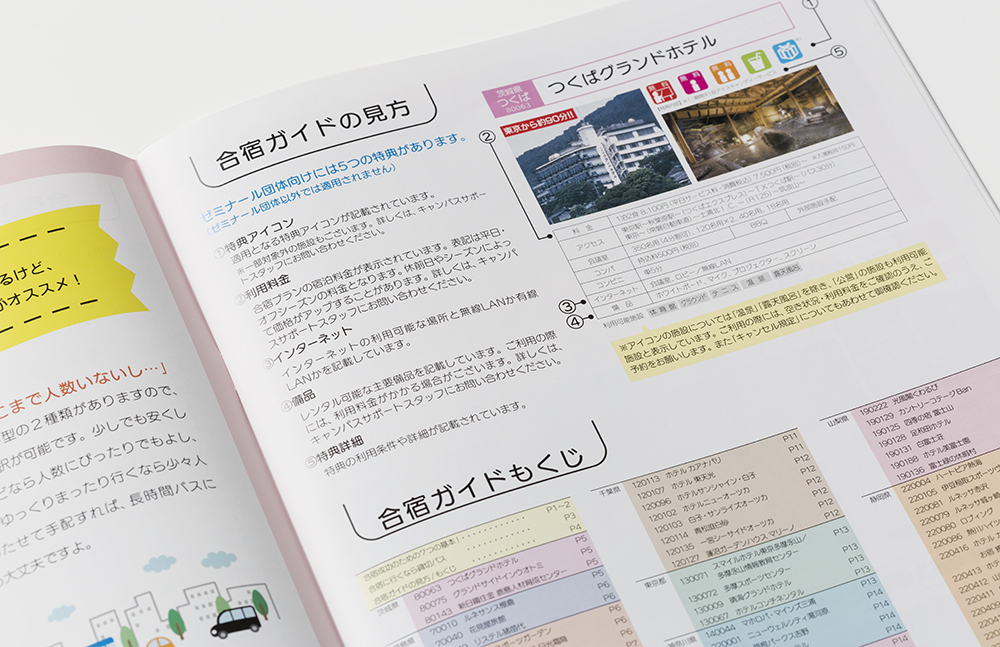Click index entry 130067 ホテルコンチネンタル
Screen dimensions: 1000x647
(x=751, y=607)
